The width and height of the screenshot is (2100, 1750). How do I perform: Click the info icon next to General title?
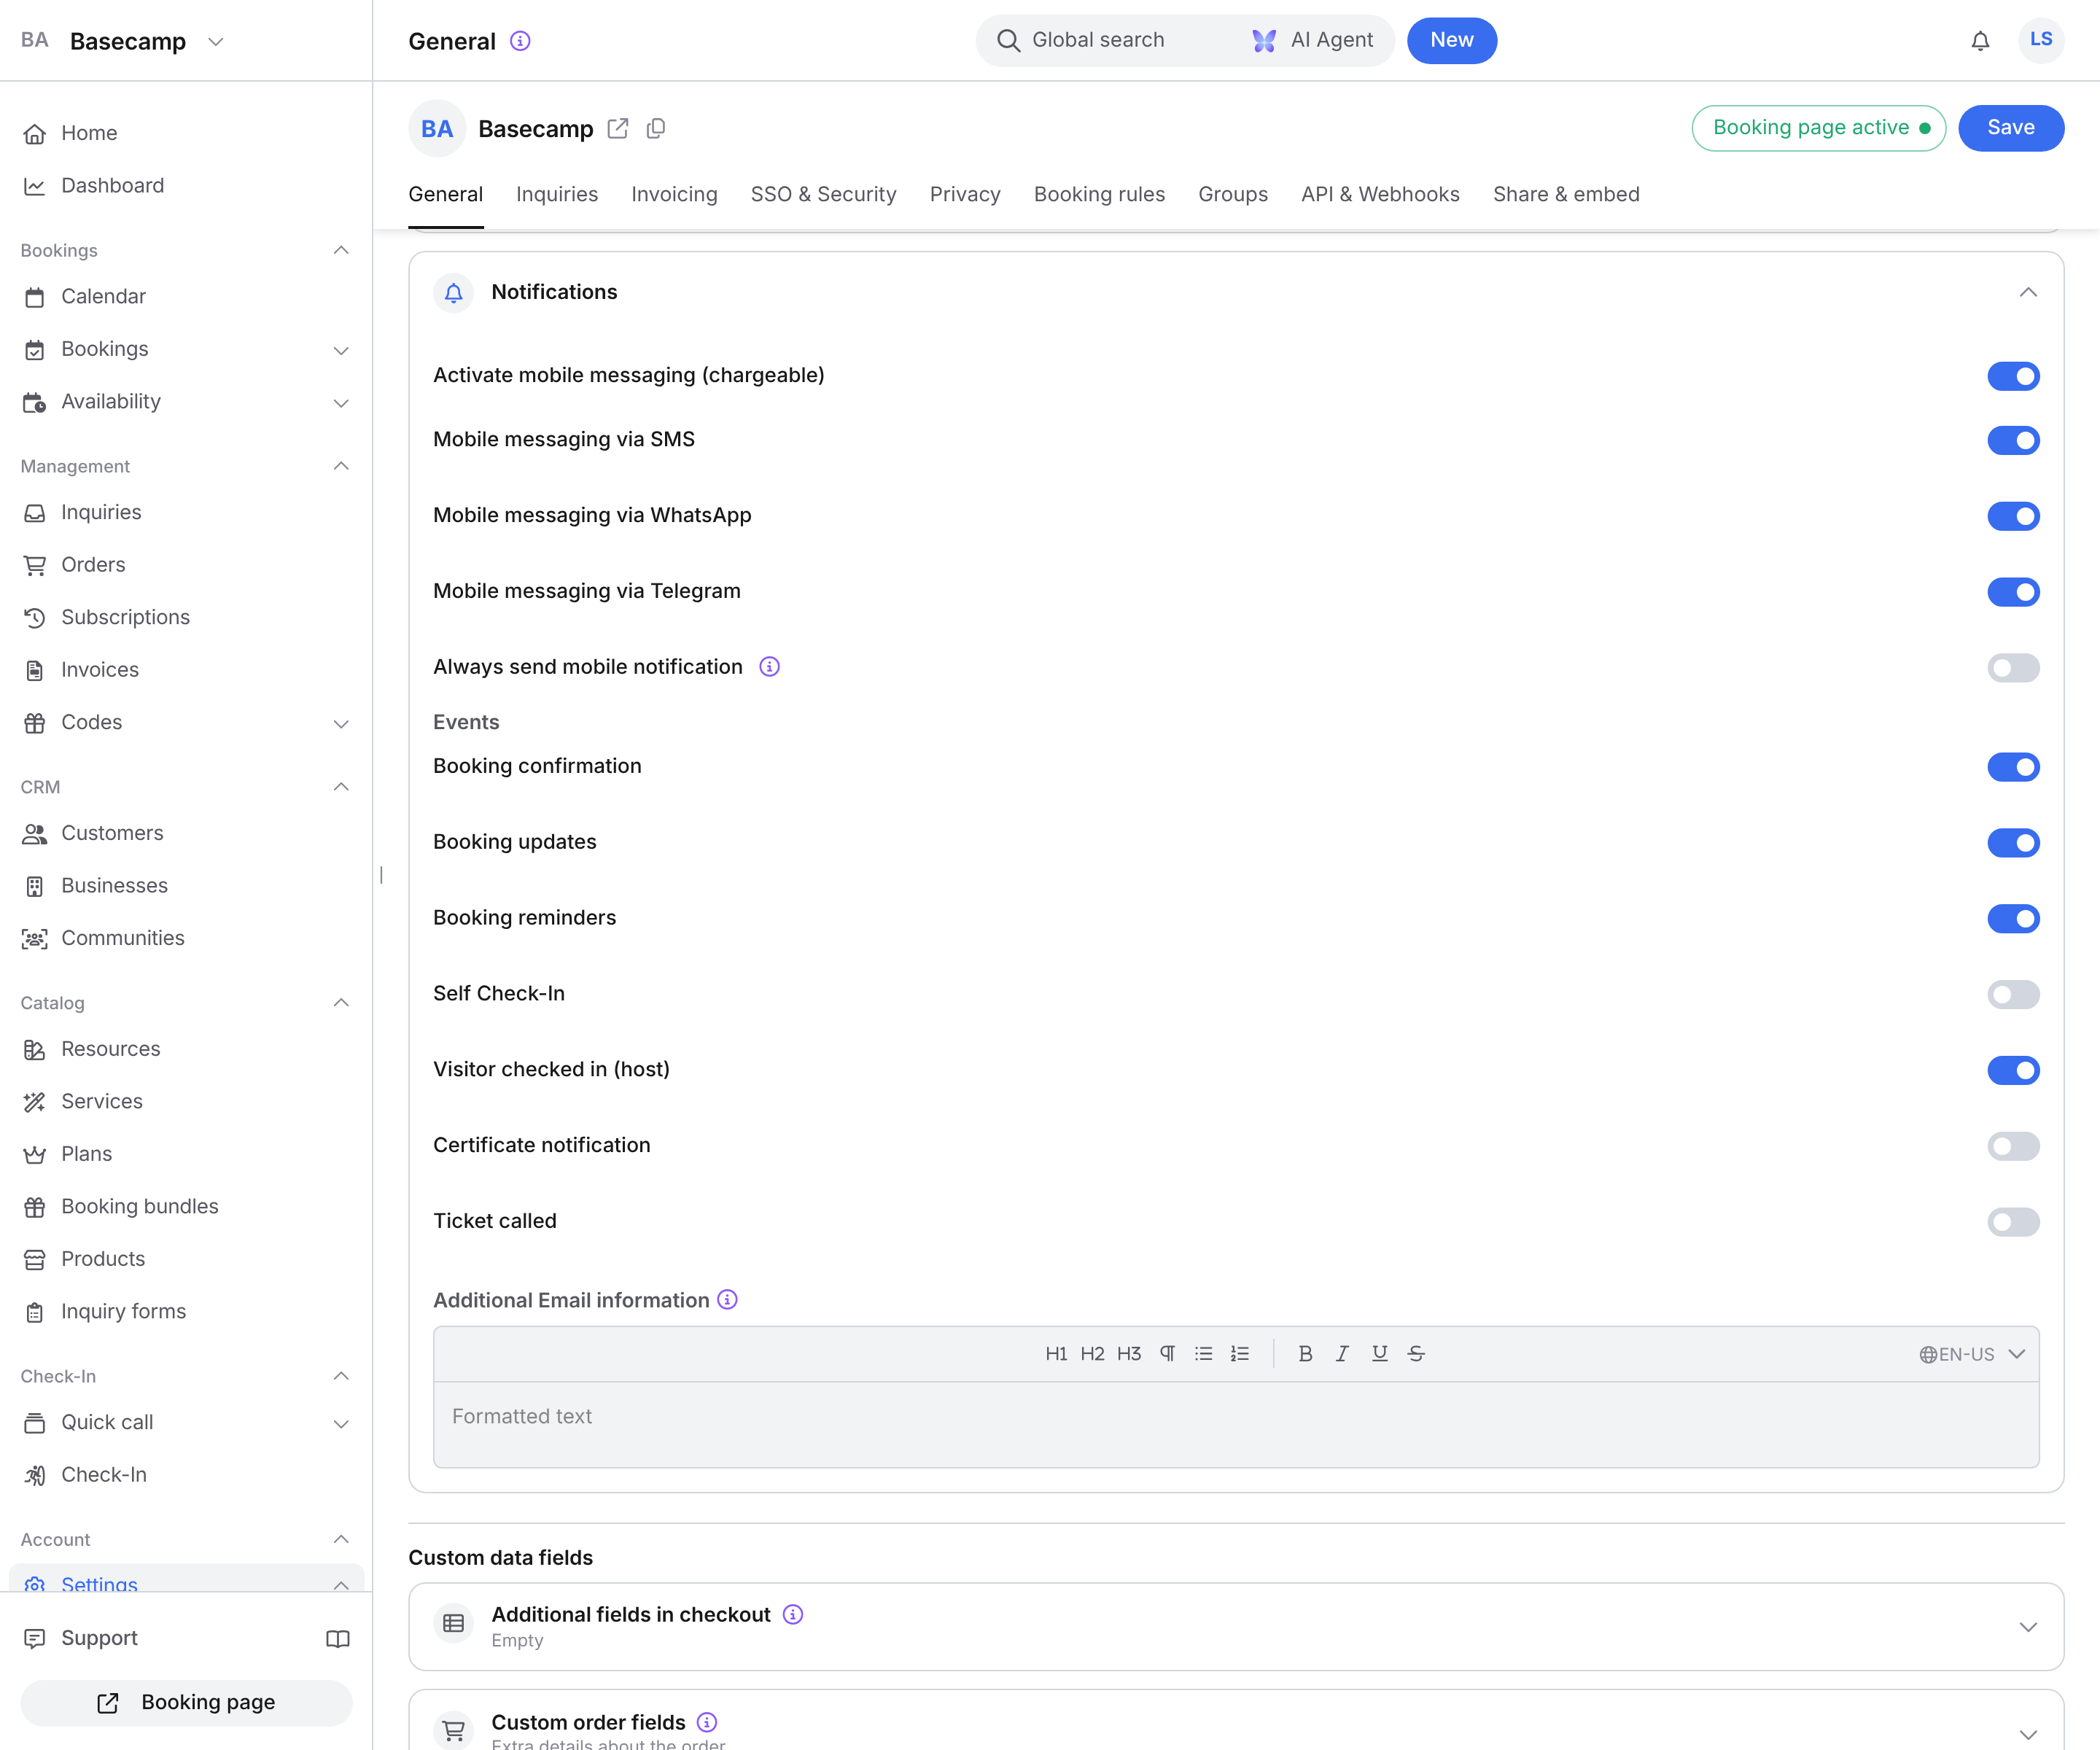[x=520, y=41]
